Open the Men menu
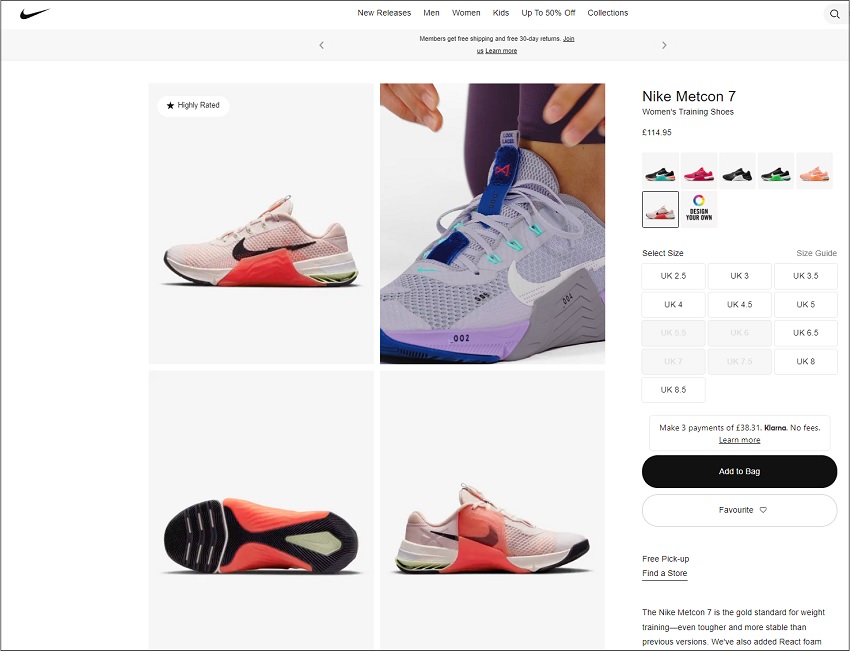Screen dimensions: 850x652 [431, 13]
